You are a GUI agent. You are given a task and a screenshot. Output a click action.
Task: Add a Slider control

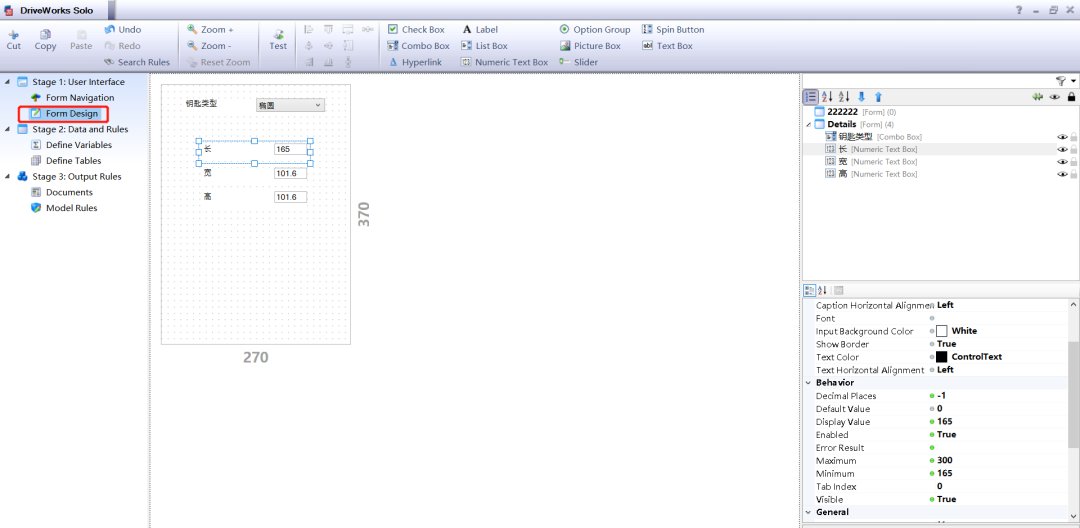579,62
